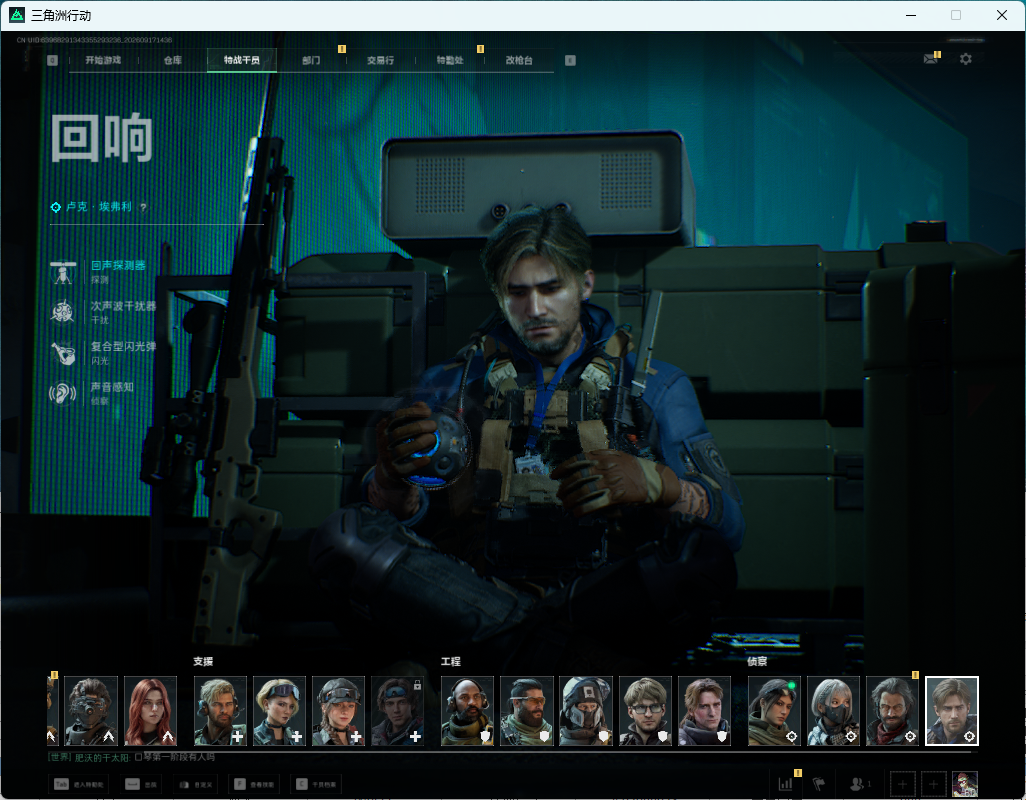Click the 复合型闪光弹 skill name text
Viewport: 1026px width, 800px height.
(124, 347)
